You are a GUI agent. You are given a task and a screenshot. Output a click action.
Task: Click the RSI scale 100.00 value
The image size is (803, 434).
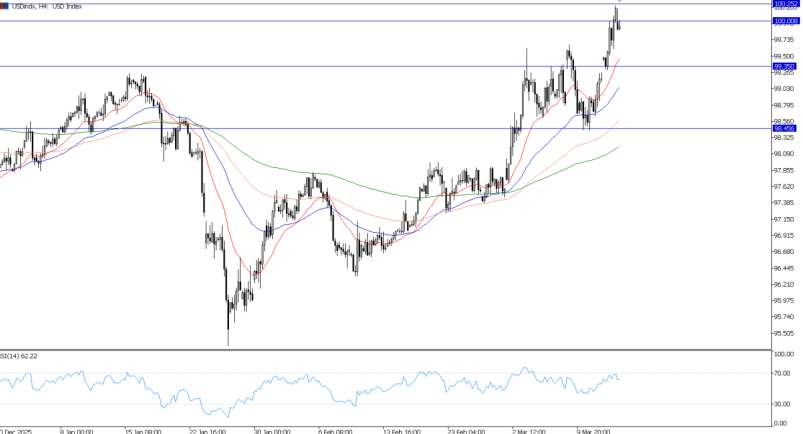pyautogui.click(x=784, y=354)
